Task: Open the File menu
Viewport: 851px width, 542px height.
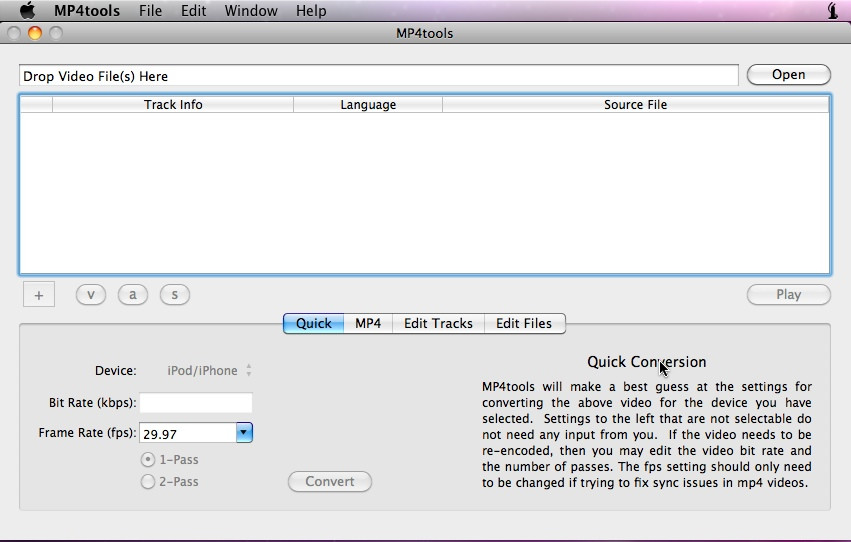Action: click(150, 10)
